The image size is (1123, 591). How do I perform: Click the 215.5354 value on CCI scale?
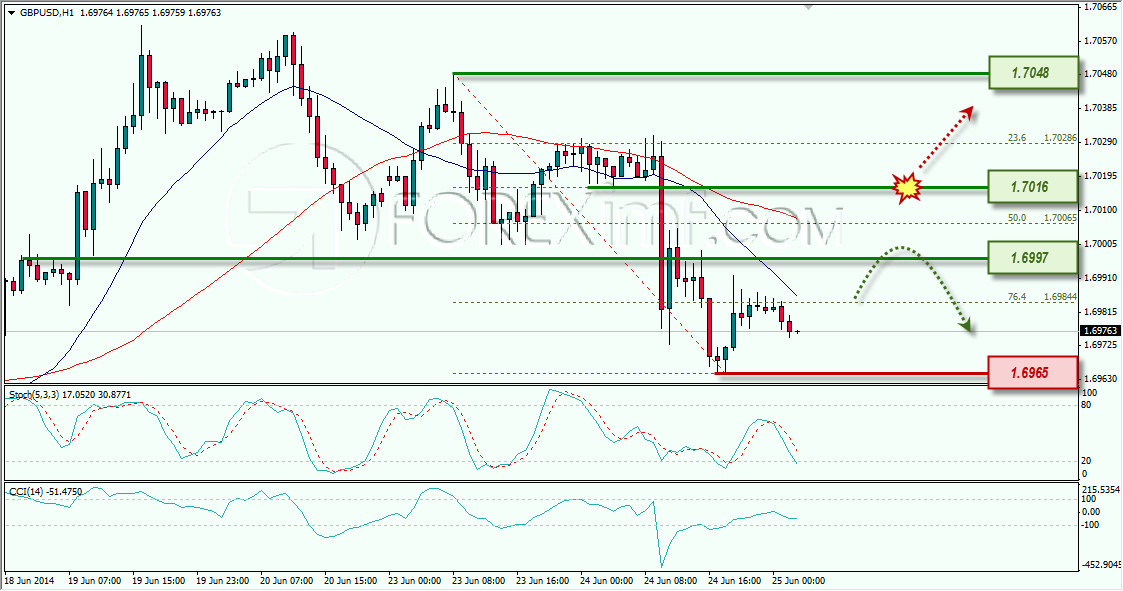coord(1101,489)
